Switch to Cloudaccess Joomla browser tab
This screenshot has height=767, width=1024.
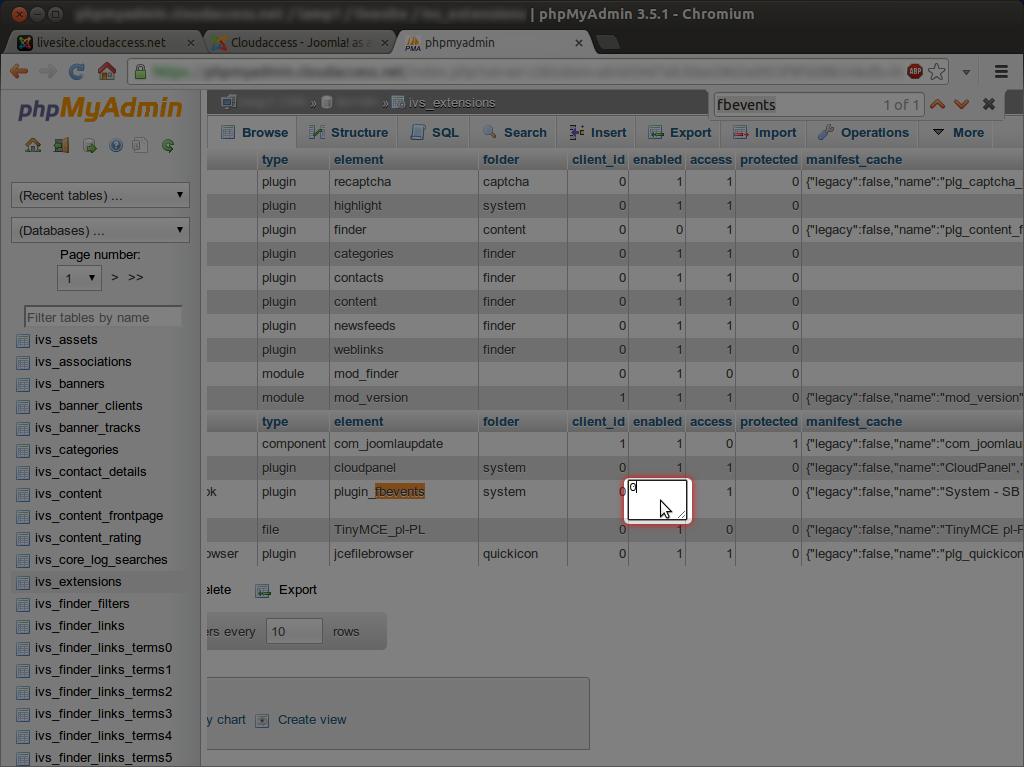(300, 42)
